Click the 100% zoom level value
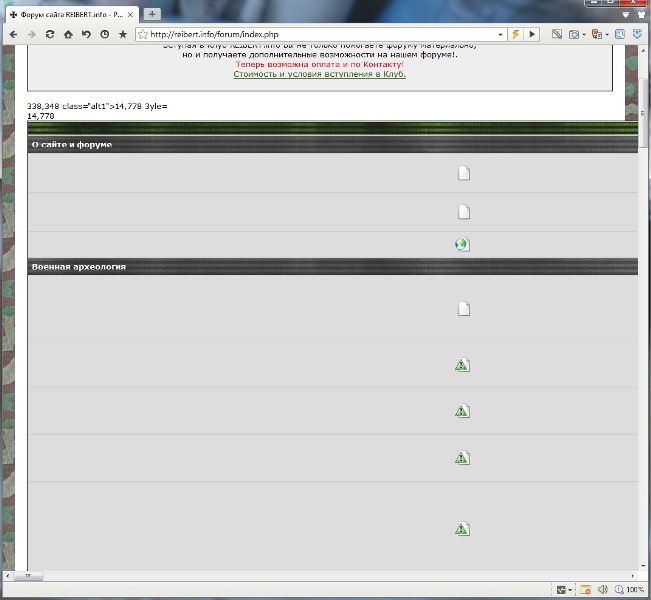The width and height of the screenshot is (651, 600). click(635, 590)
